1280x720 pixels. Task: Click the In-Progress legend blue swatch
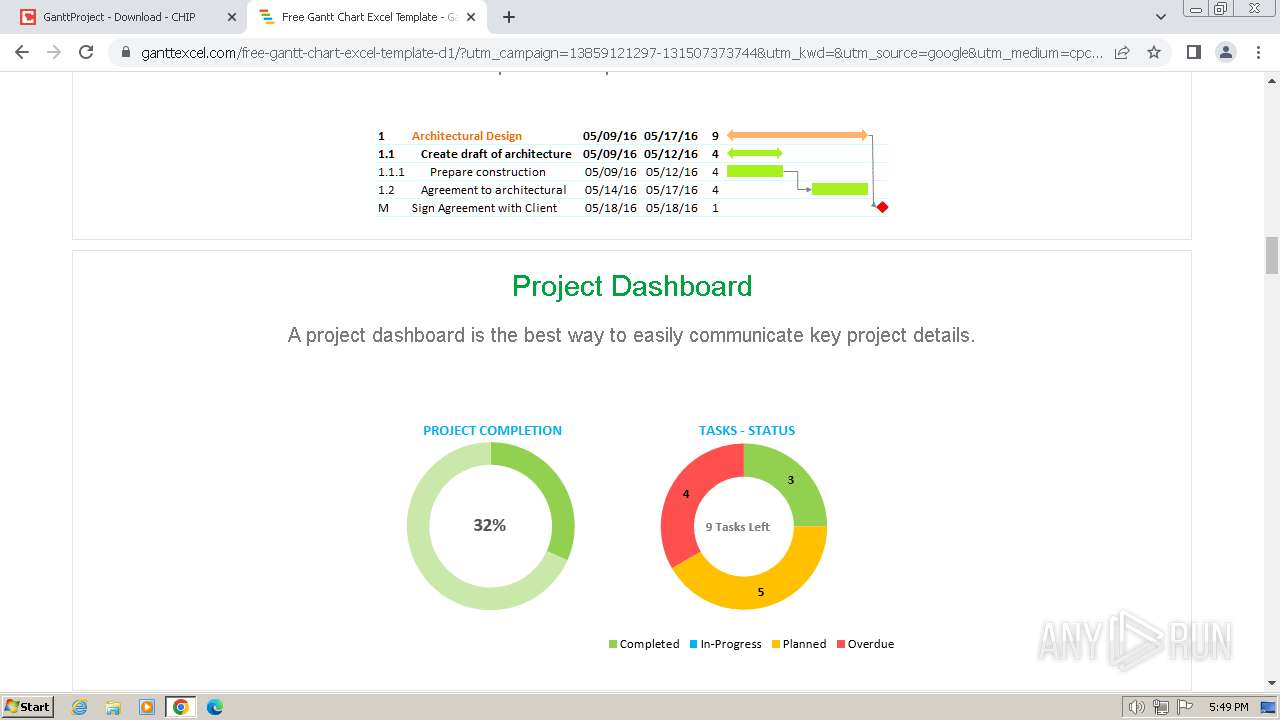[694, 644]
